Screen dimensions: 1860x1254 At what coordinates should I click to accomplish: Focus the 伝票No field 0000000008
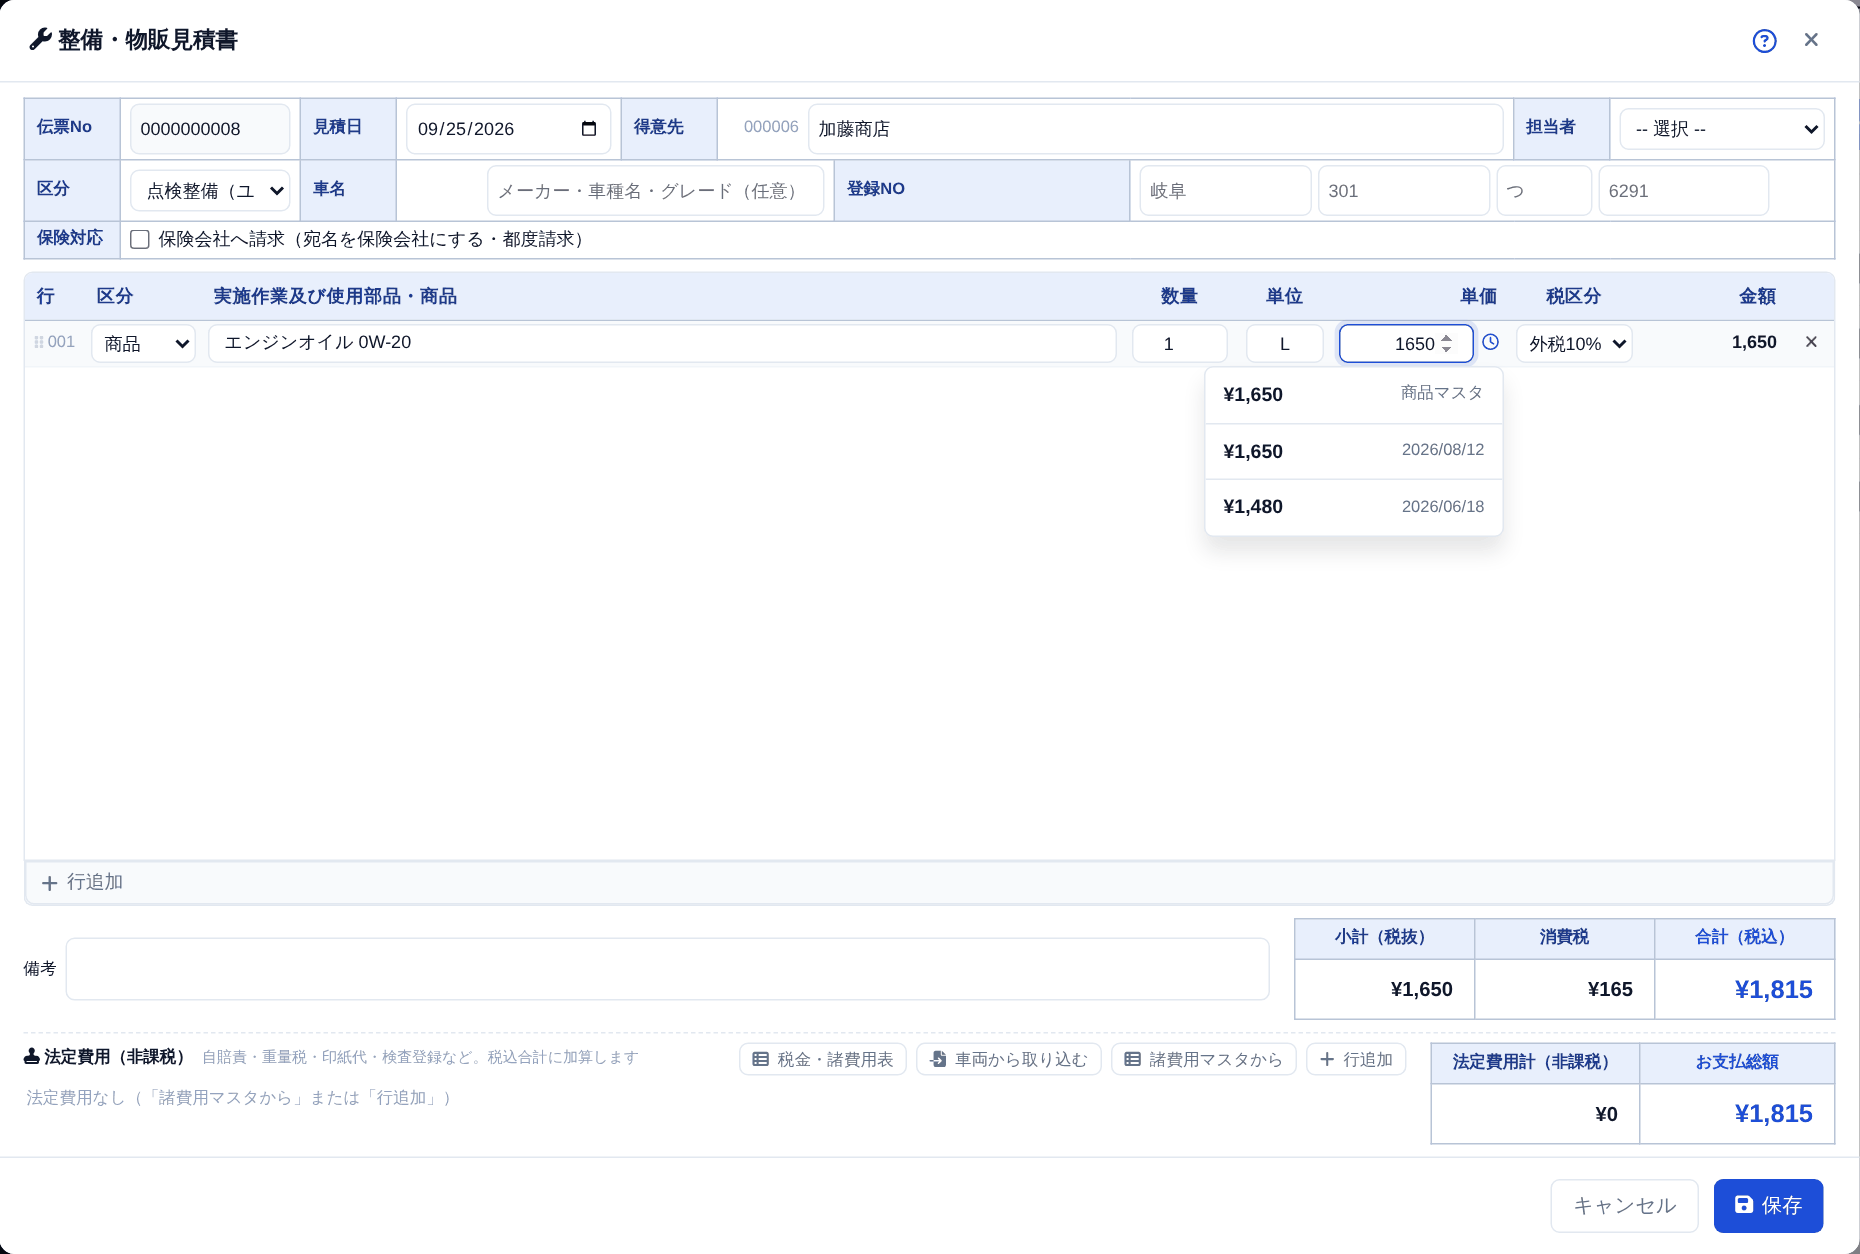(x=210, y=129)
